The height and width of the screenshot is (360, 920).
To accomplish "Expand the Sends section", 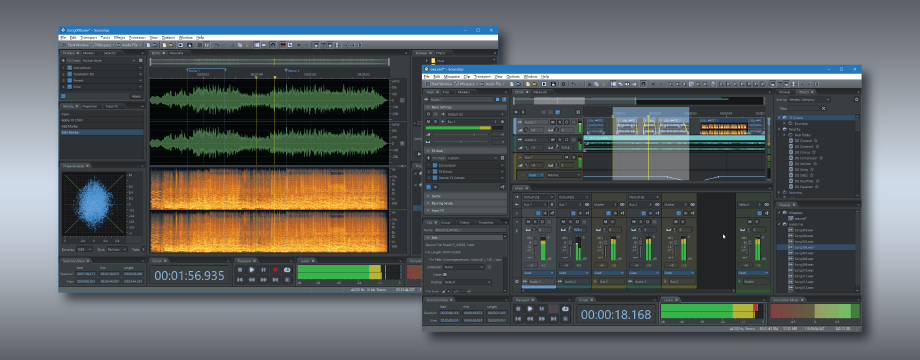I will tap(465, 196).
